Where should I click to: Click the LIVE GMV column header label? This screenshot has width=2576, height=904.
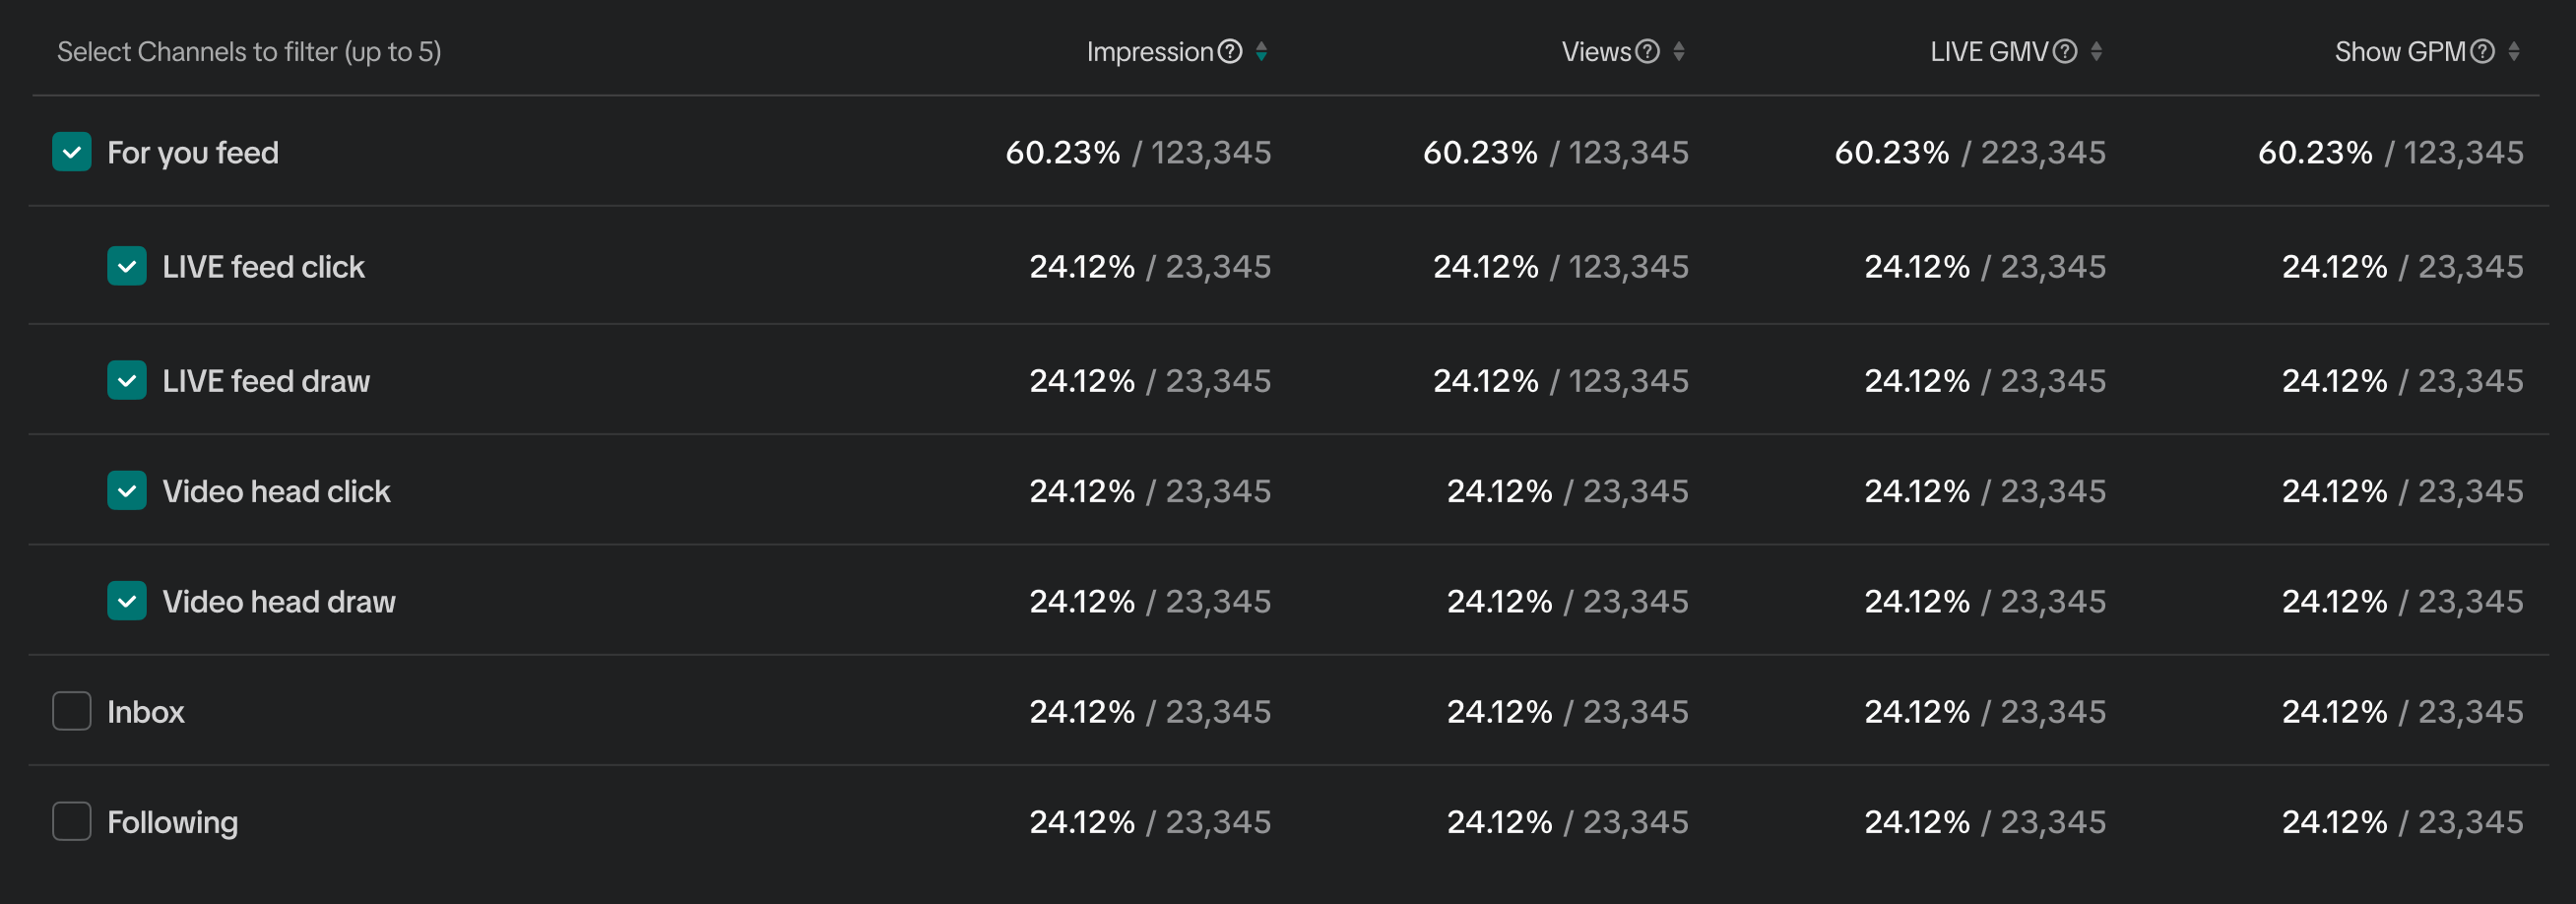[1988, 52]
